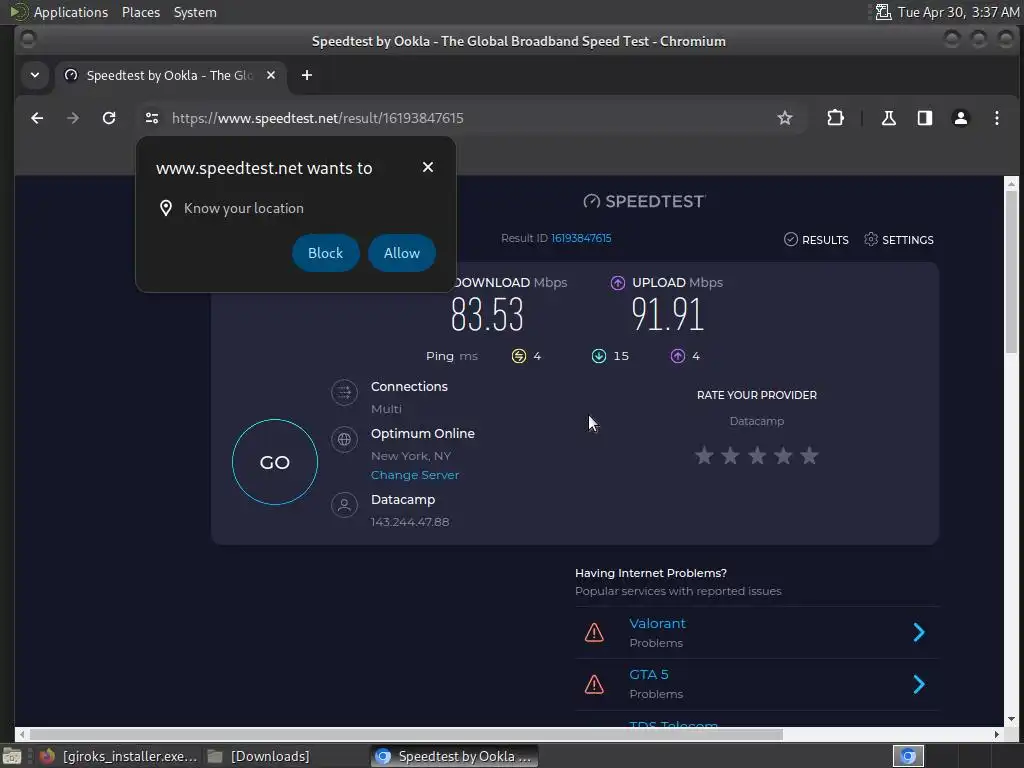Click the IP address 143.244.47.88

tap(410, 522)
